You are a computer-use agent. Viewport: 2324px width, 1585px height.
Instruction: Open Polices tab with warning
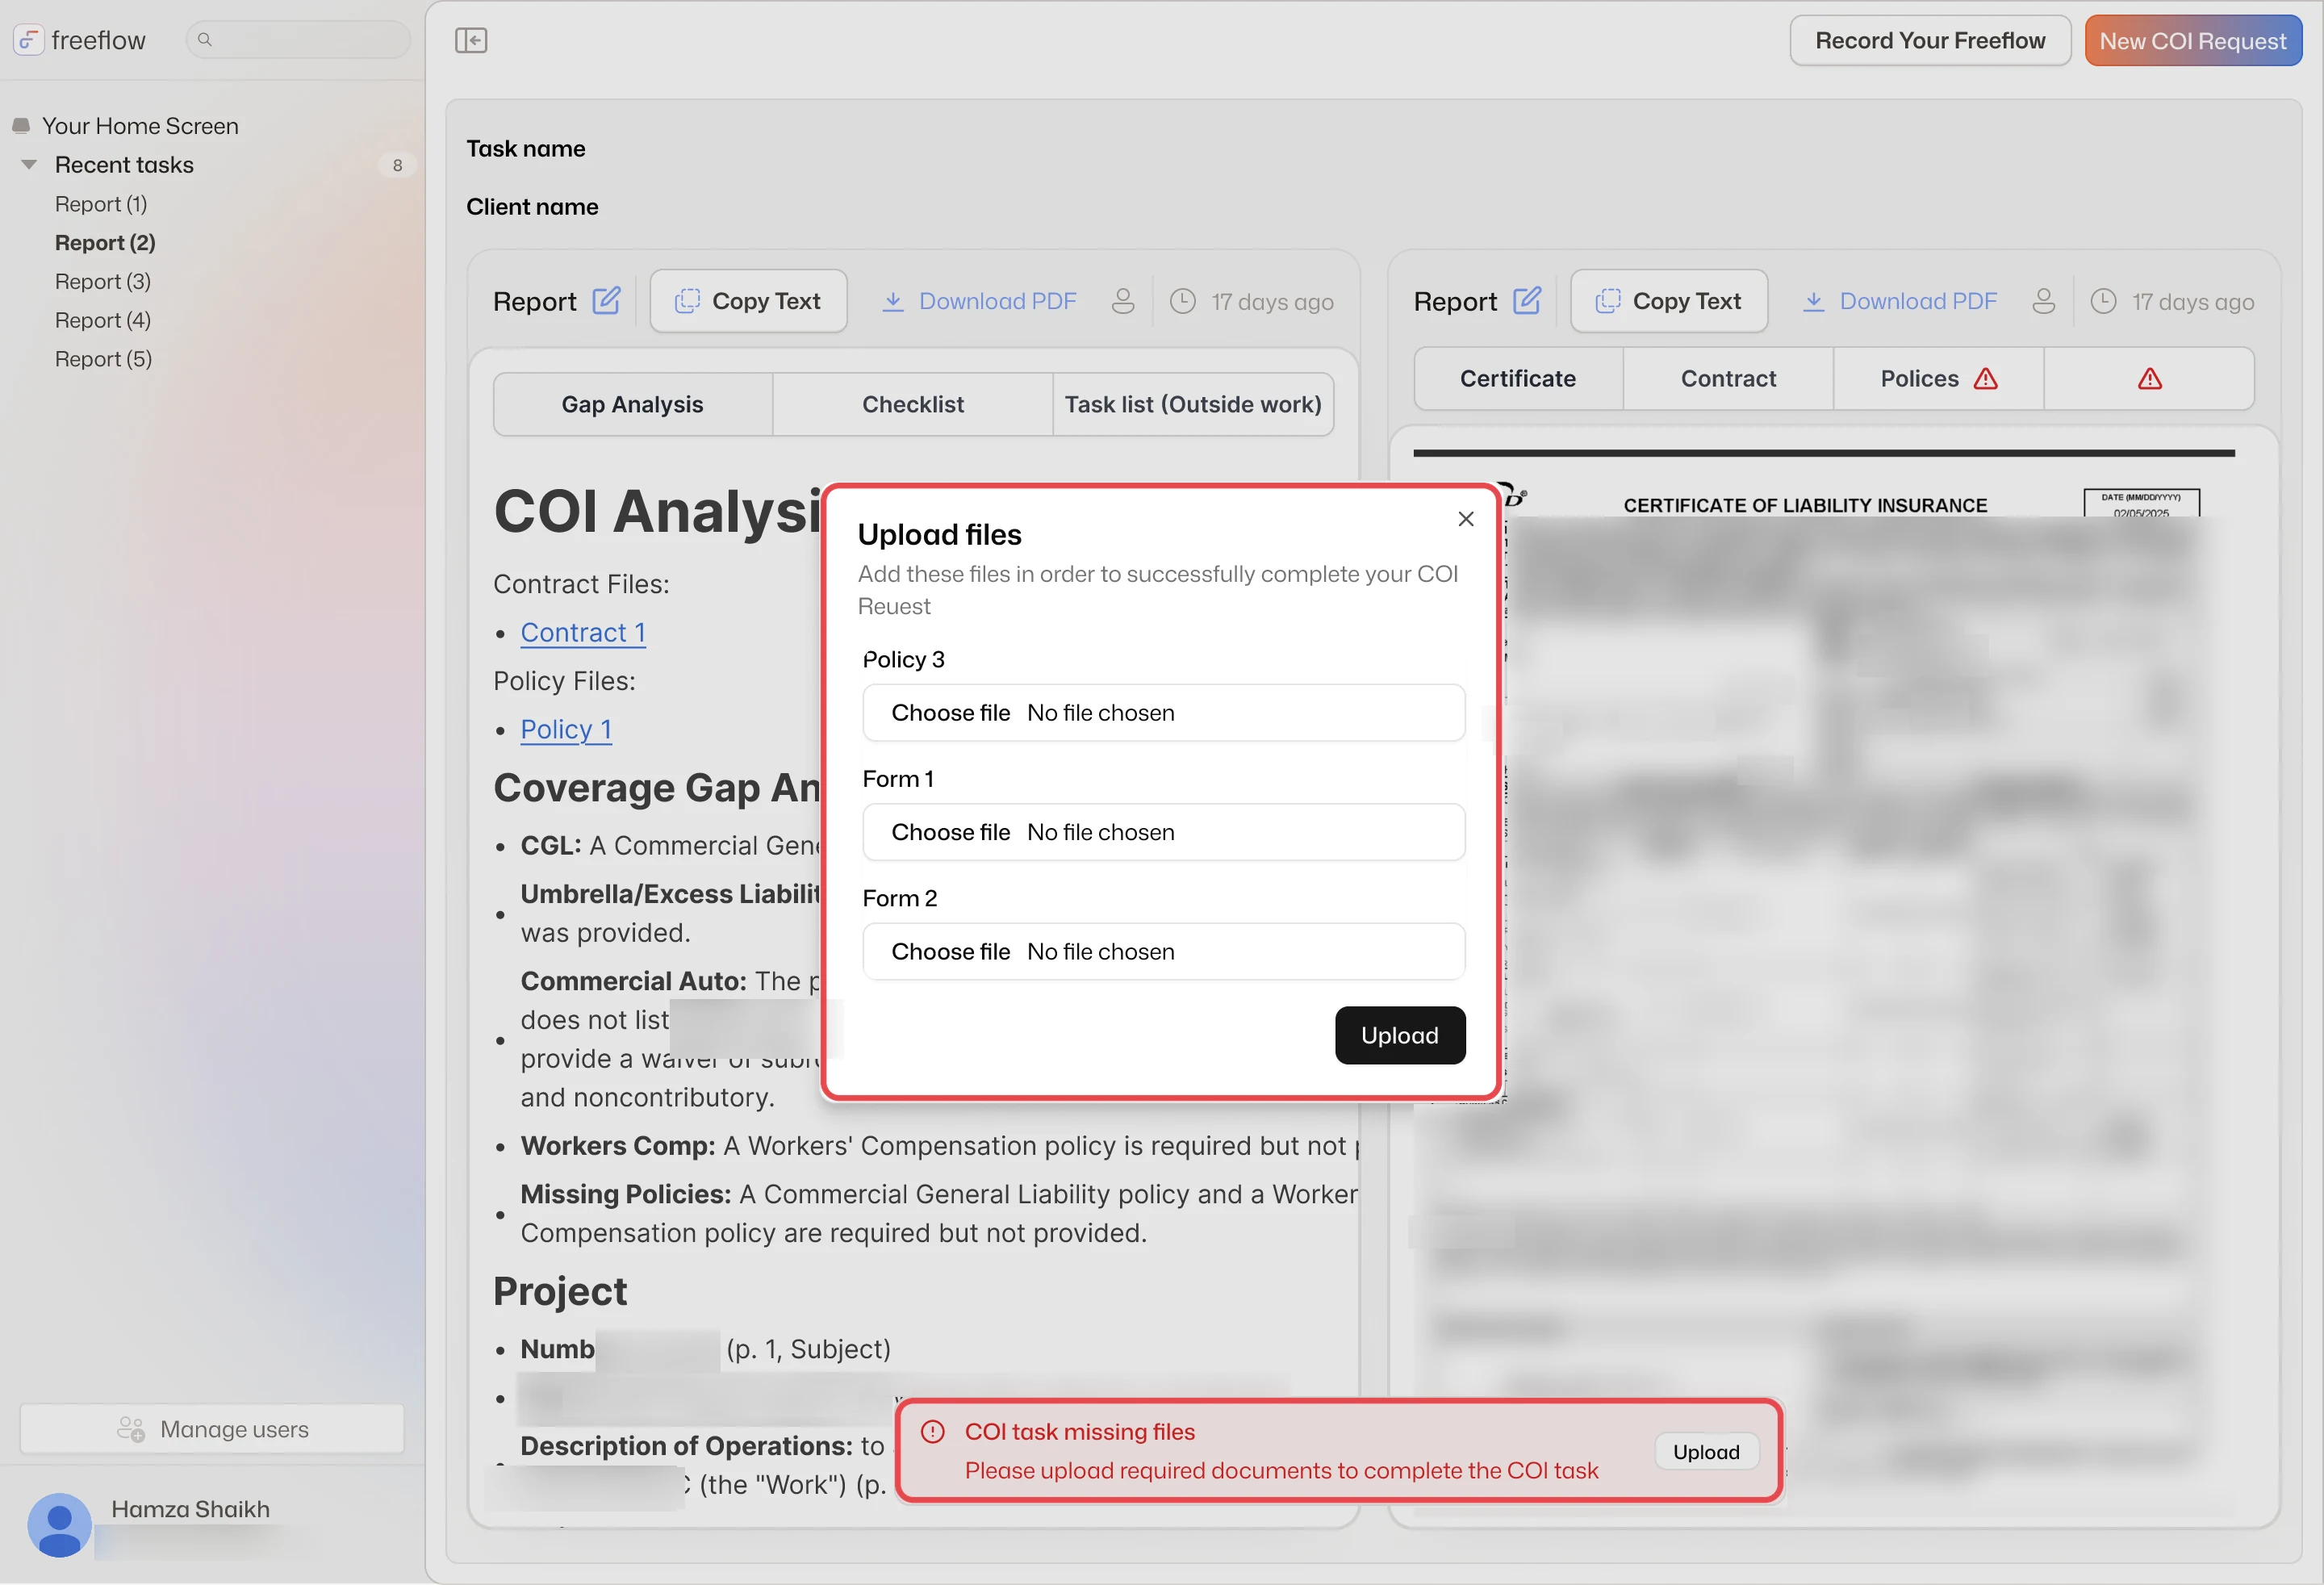1938,379
